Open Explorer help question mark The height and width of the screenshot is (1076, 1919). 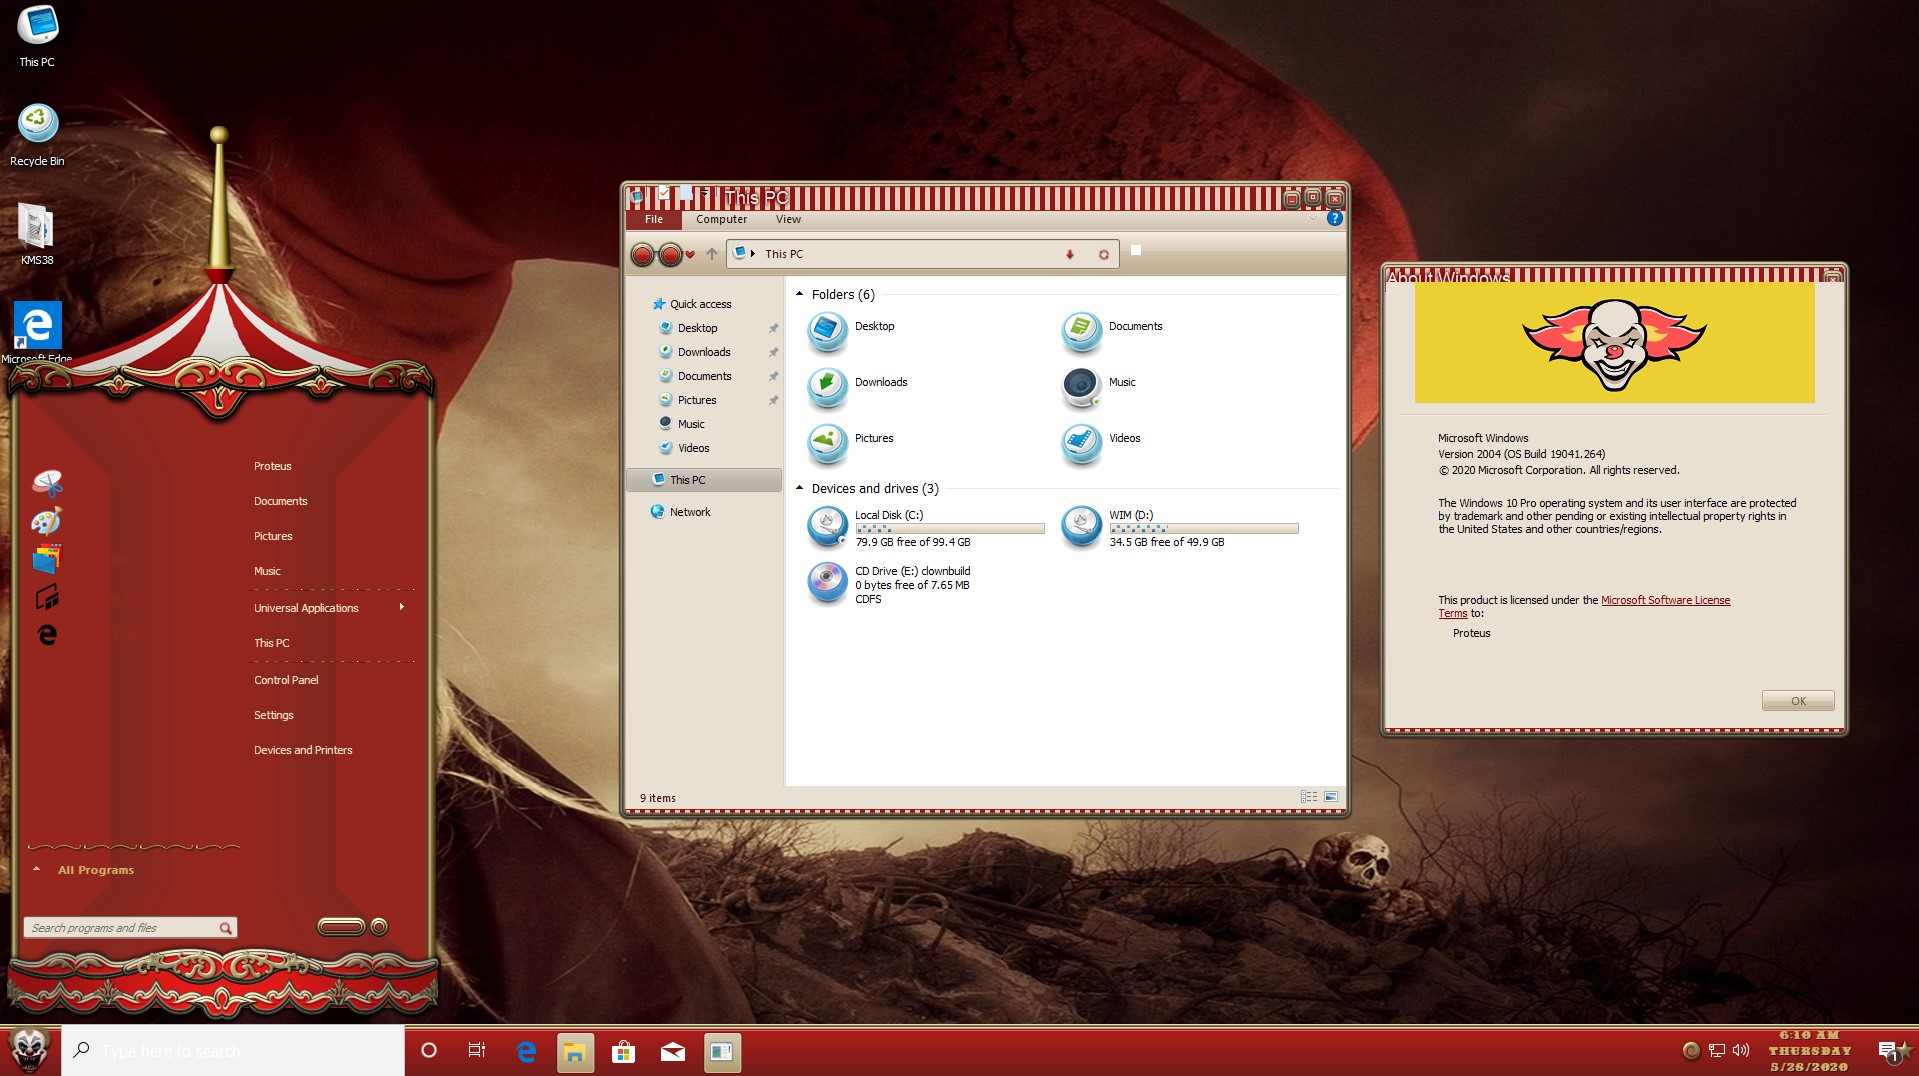pyautogui.click(x=1334, y=219)
